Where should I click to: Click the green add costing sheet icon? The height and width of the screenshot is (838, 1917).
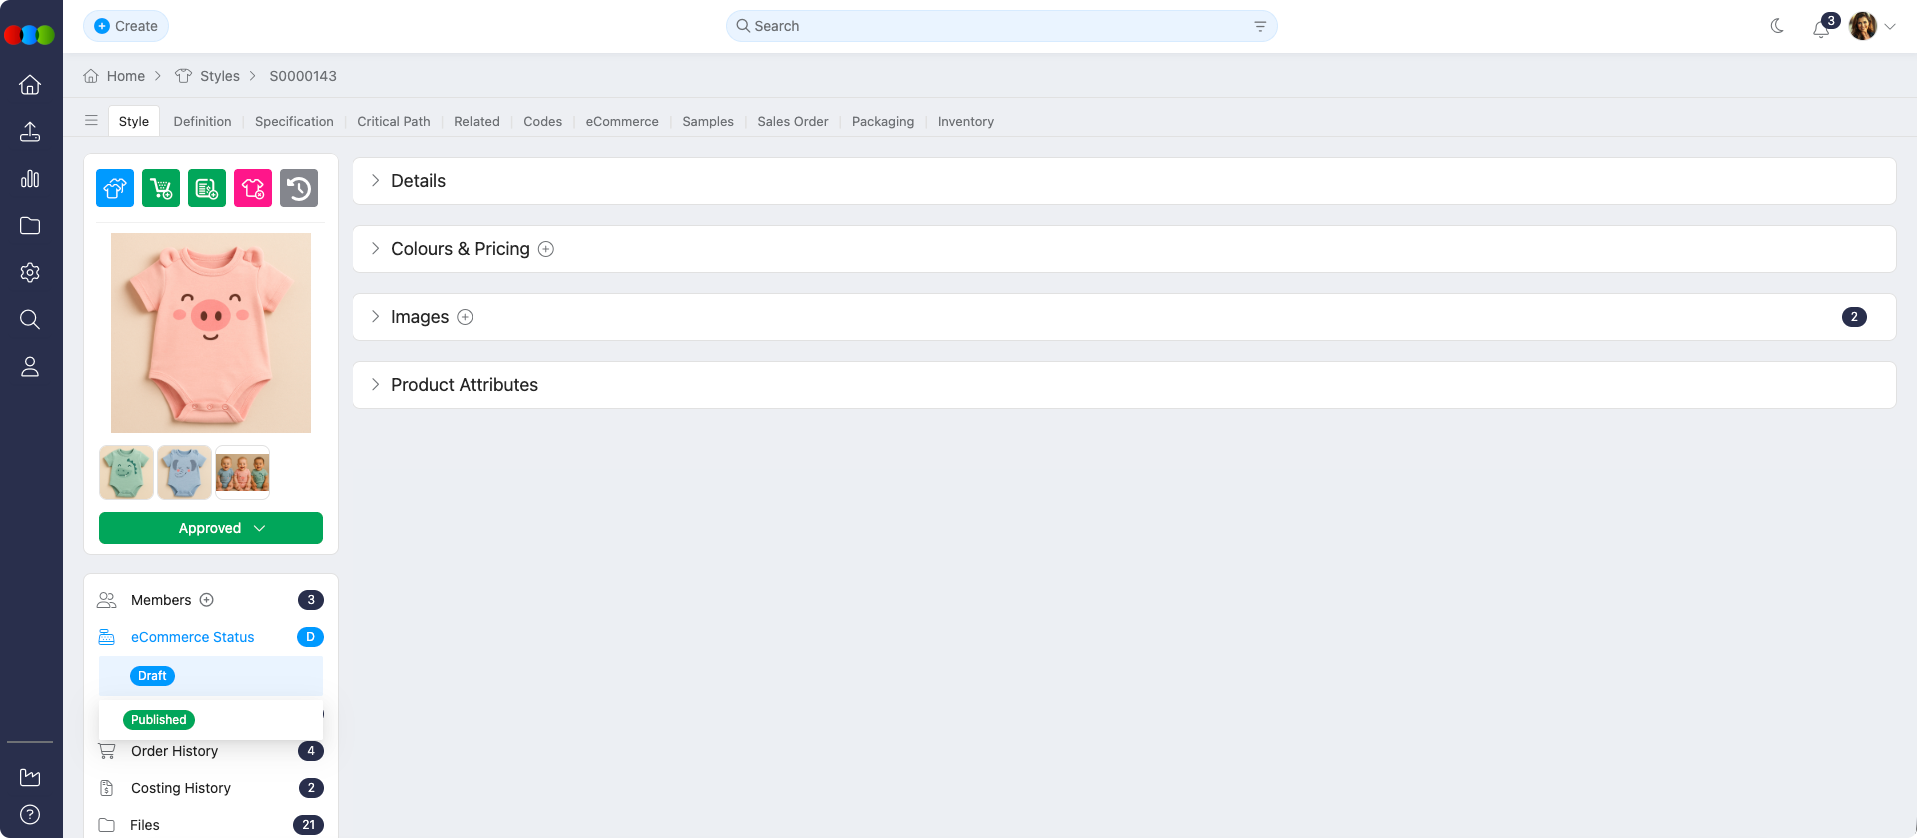coord(207,188)
